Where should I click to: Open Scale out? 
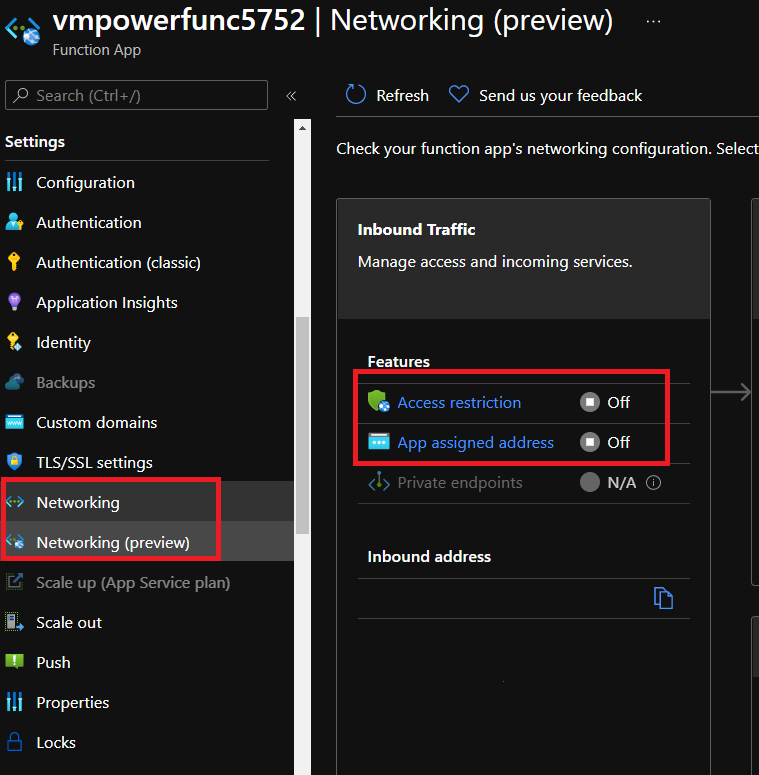point(69,623)
